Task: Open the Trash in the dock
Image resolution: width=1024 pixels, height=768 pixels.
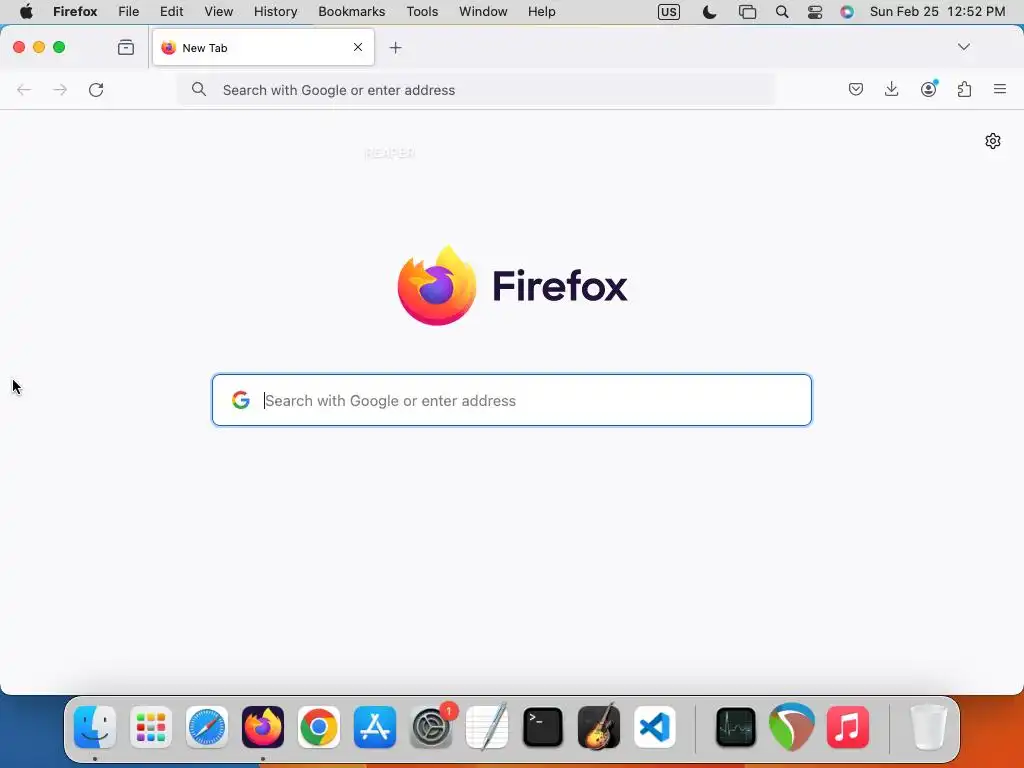Action: [x=928, y=727]
